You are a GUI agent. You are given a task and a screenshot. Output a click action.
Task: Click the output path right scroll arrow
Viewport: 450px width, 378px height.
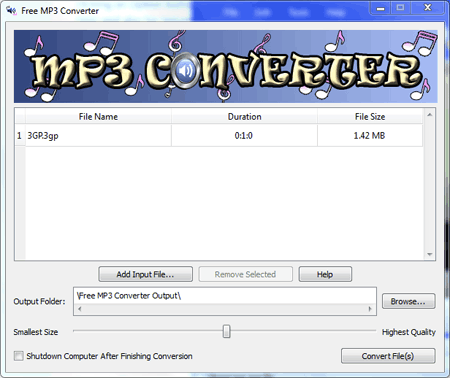tap(370, 309)
